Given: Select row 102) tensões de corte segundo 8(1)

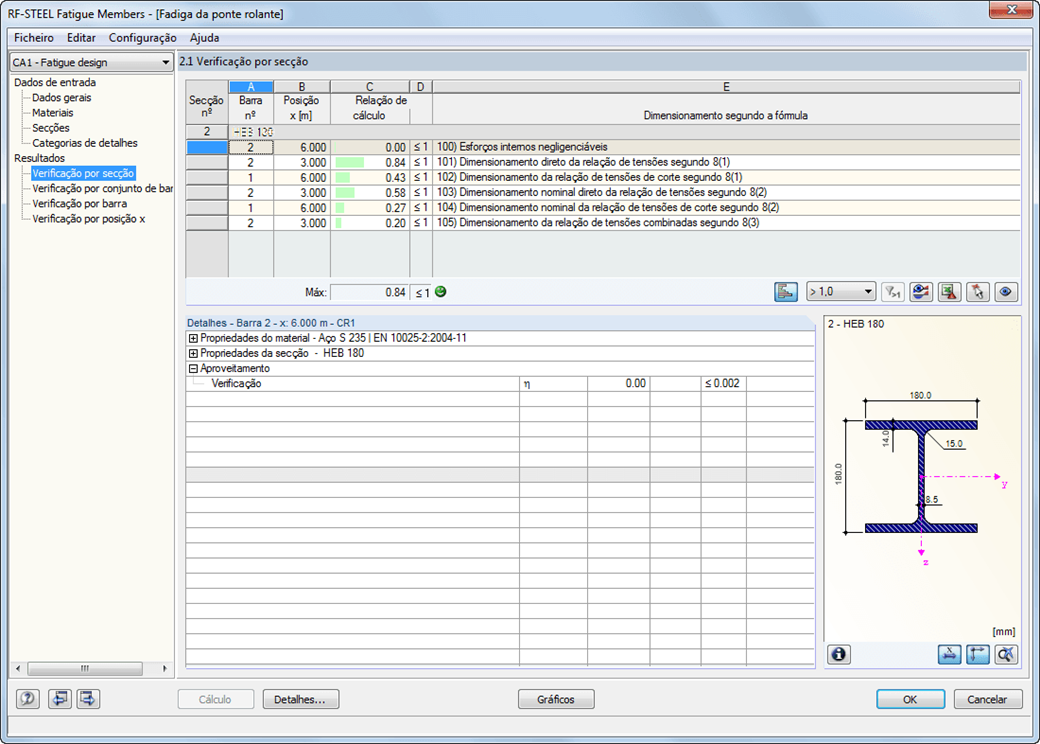Looking at the screenshot, I should coord(603,178).
